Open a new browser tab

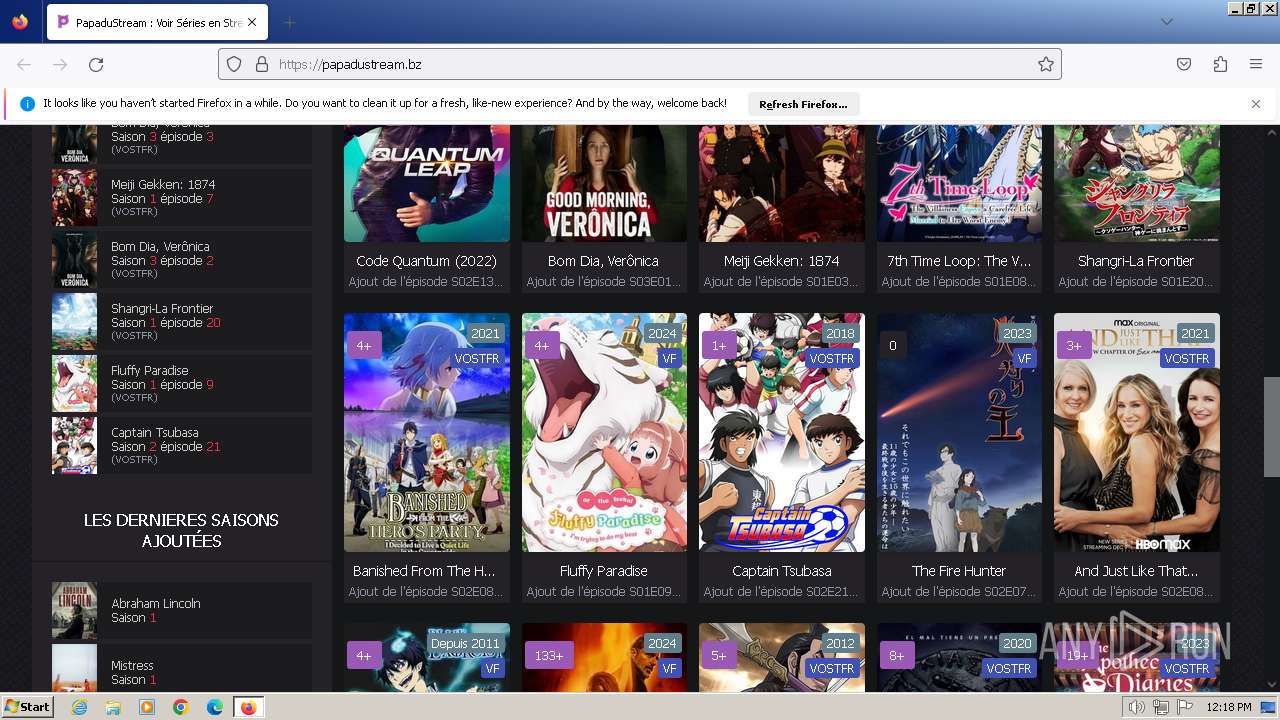(x=289, y=22)
